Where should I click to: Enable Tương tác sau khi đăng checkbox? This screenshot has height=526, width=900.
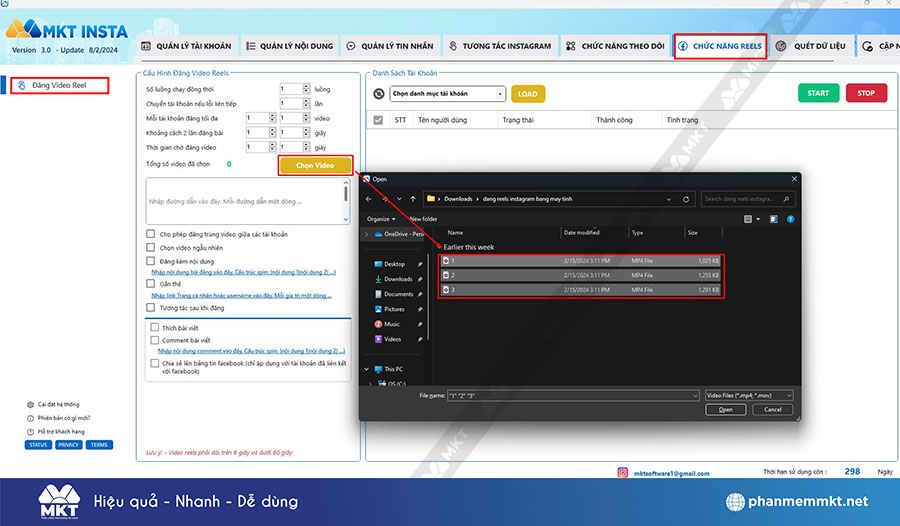pos(150,308)
